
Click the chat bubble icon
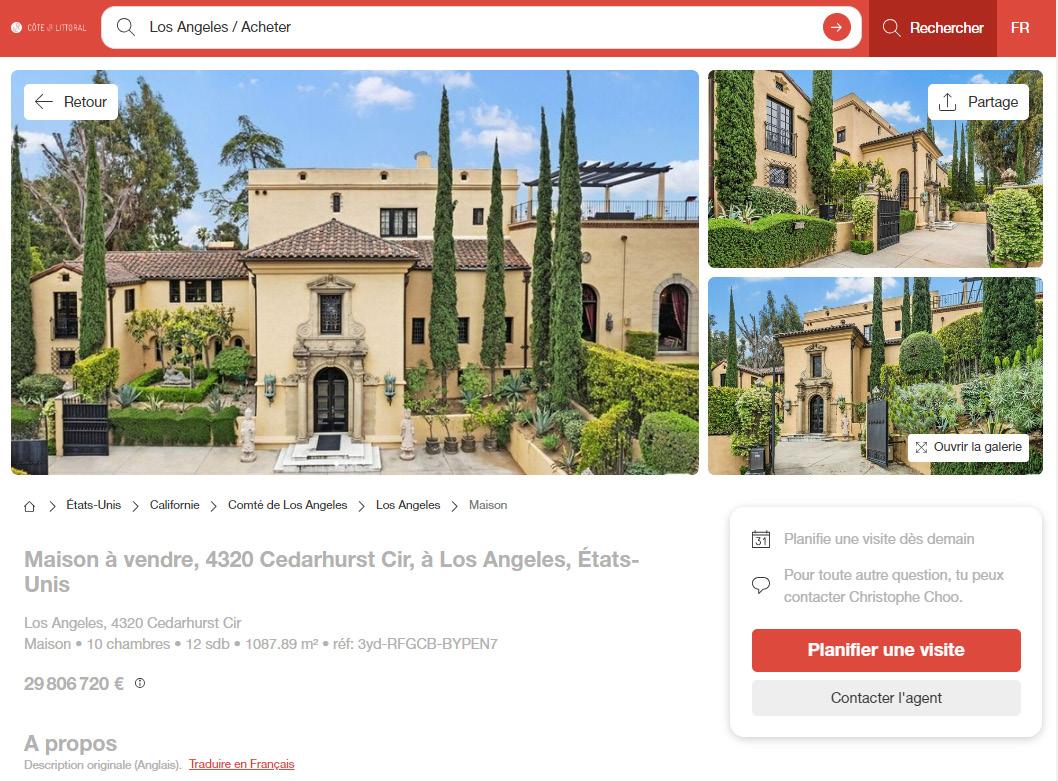coord(760,585)
